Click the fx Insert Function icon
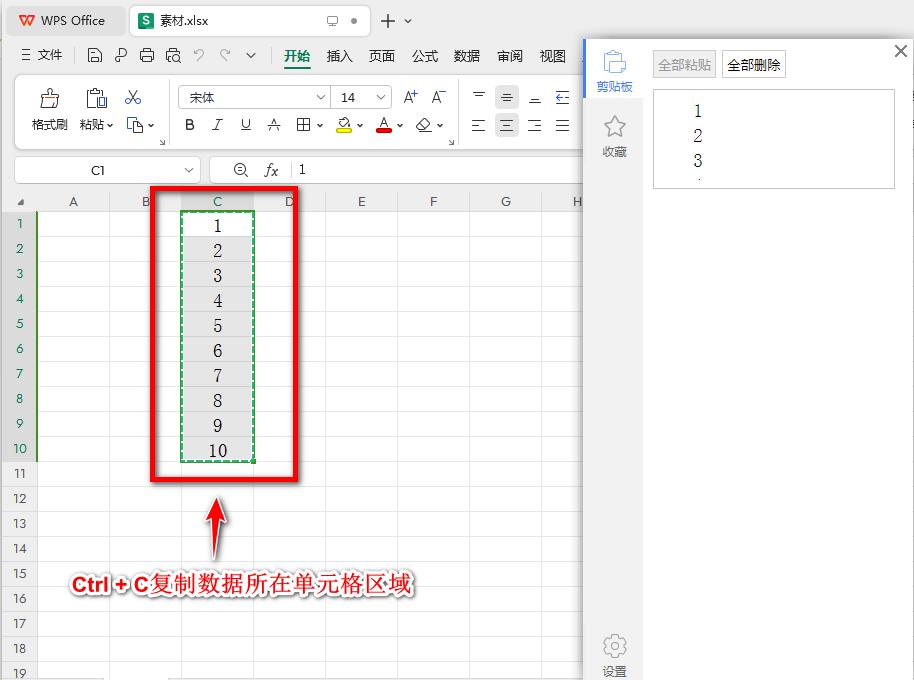This screenshot has height=680, width=914. pos(271,170)
